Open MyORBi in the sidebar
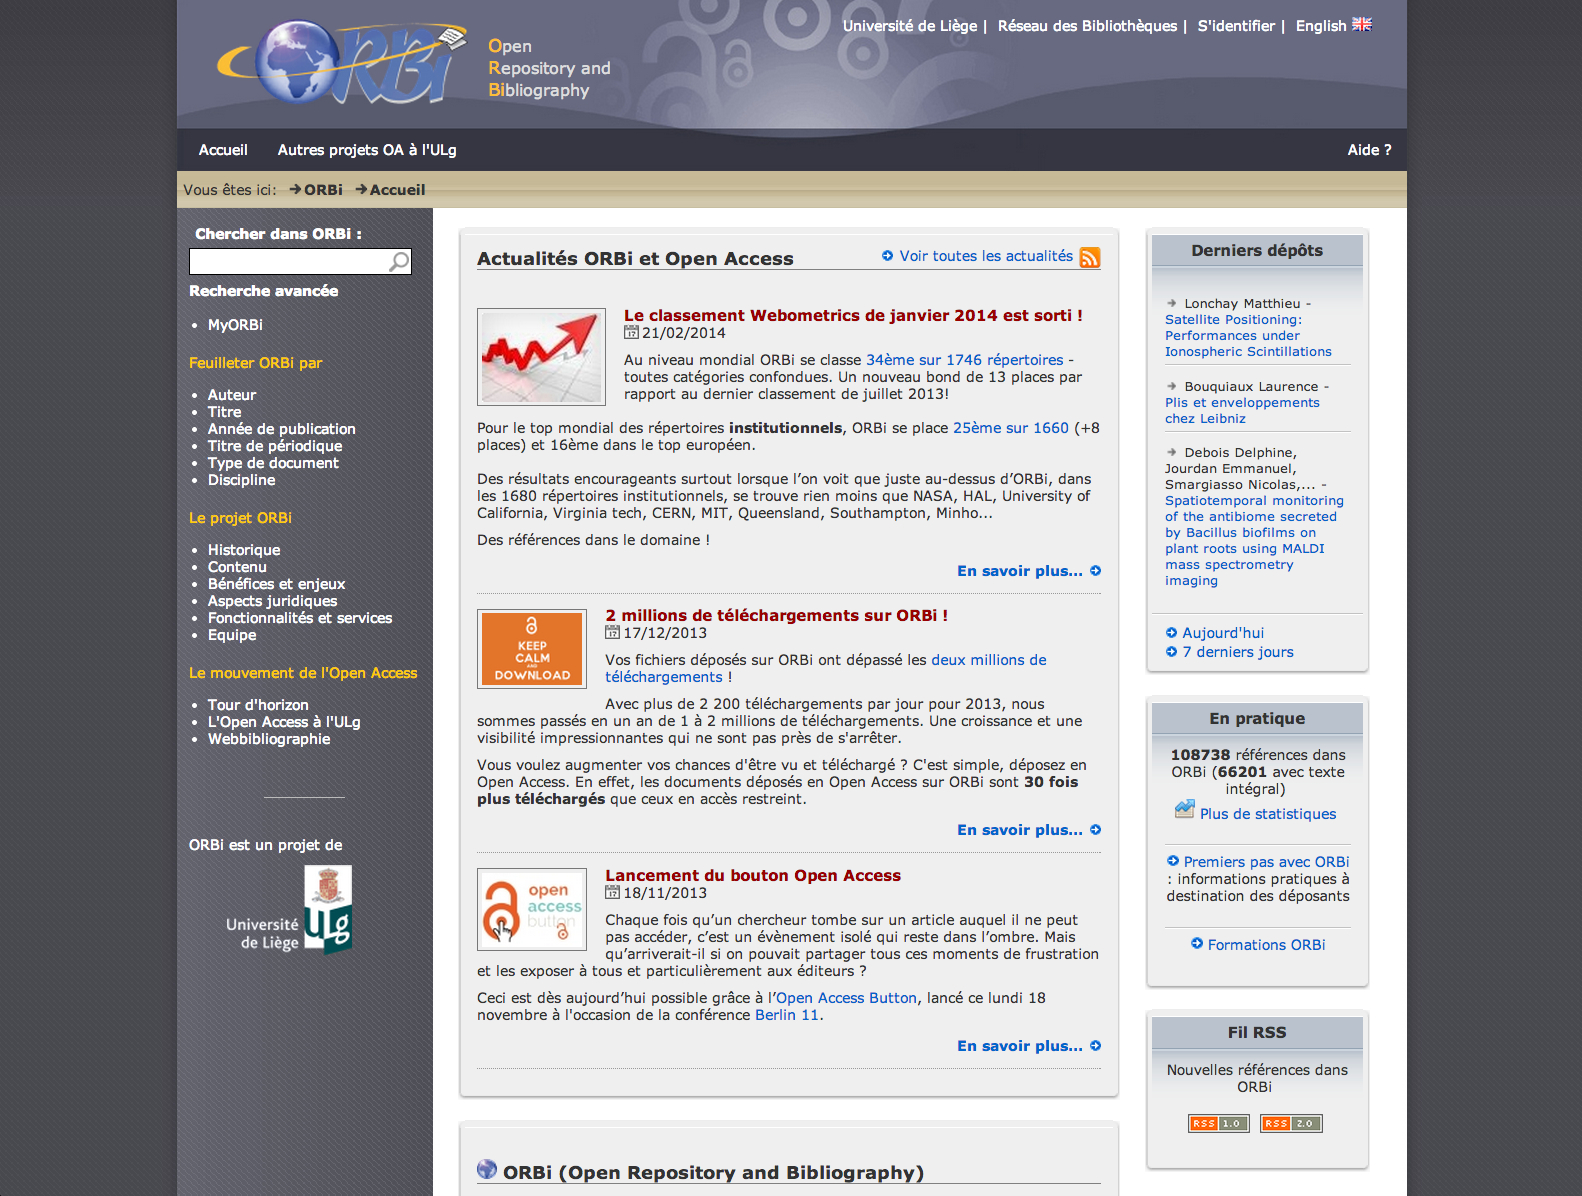The image size is (1582, 1196). pyautogui.click(x=235, y=325)
